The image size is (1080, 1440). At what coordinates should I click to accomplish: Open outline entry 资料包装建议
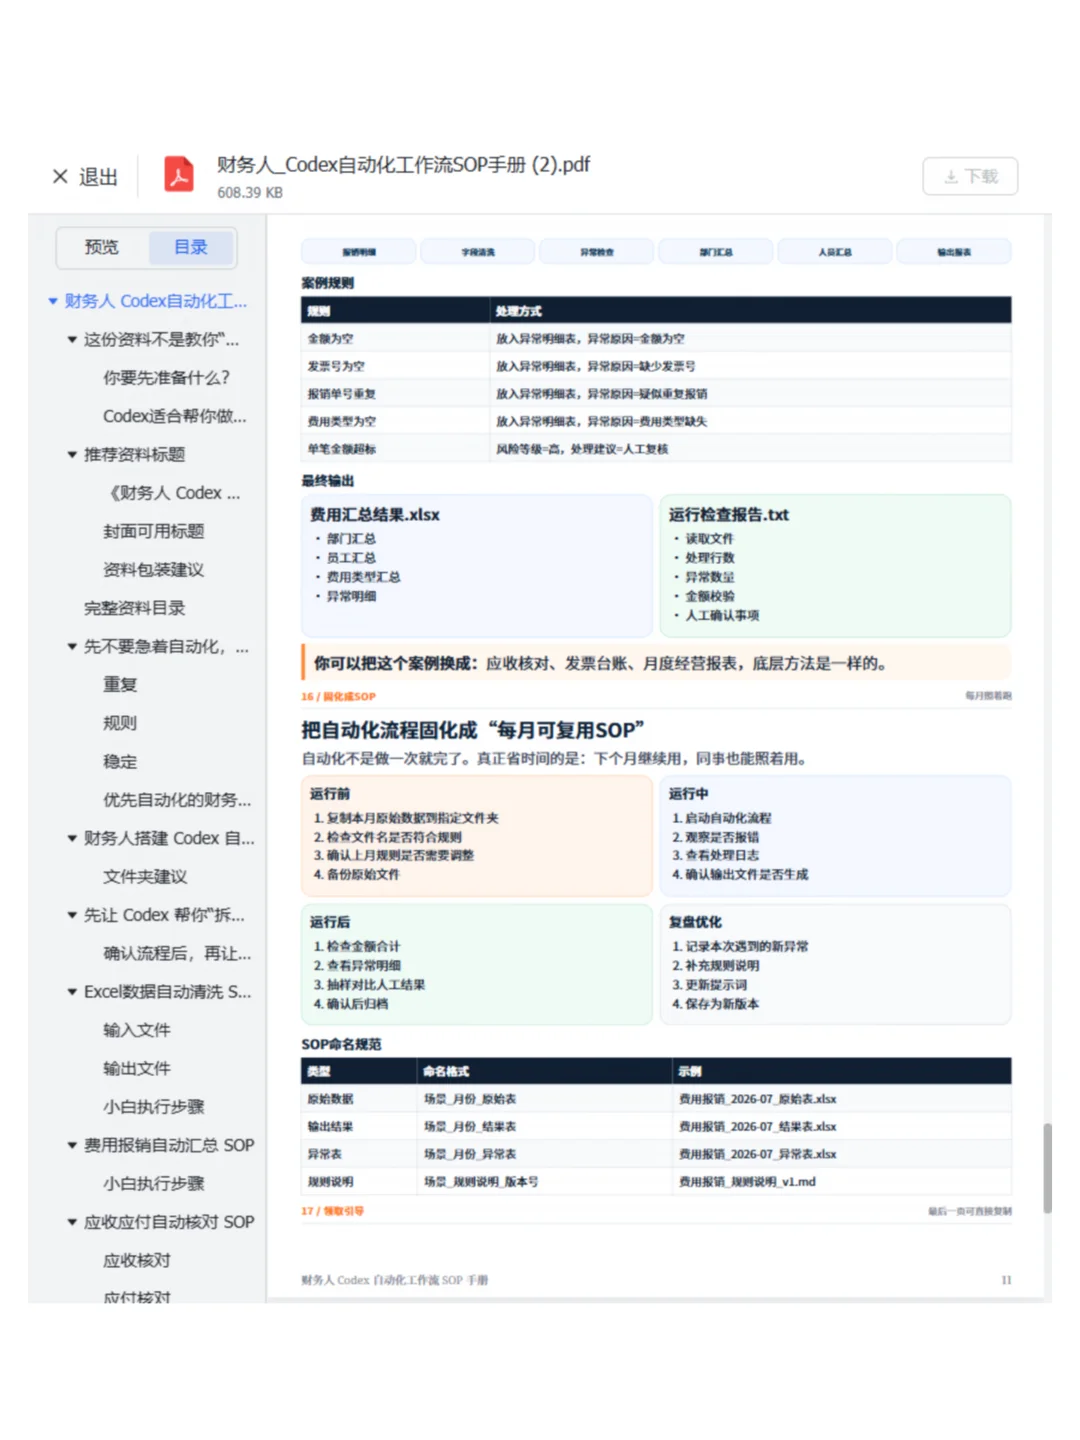coord(153,570)
